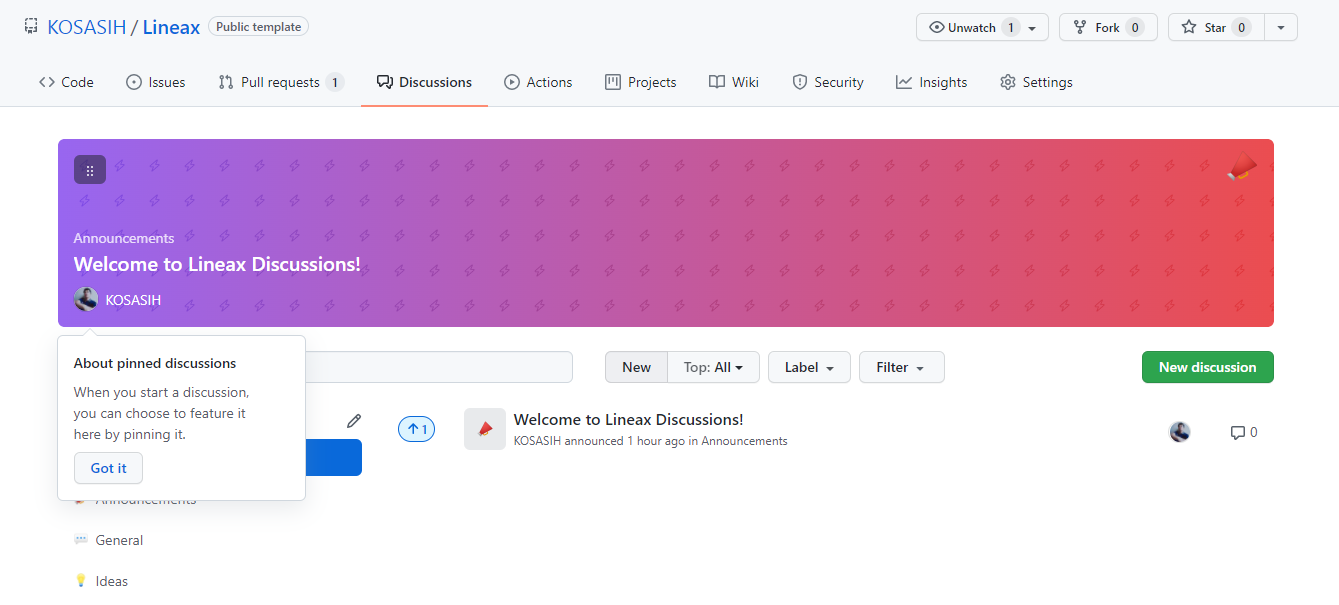Select the New sort button

pos(636,367)
